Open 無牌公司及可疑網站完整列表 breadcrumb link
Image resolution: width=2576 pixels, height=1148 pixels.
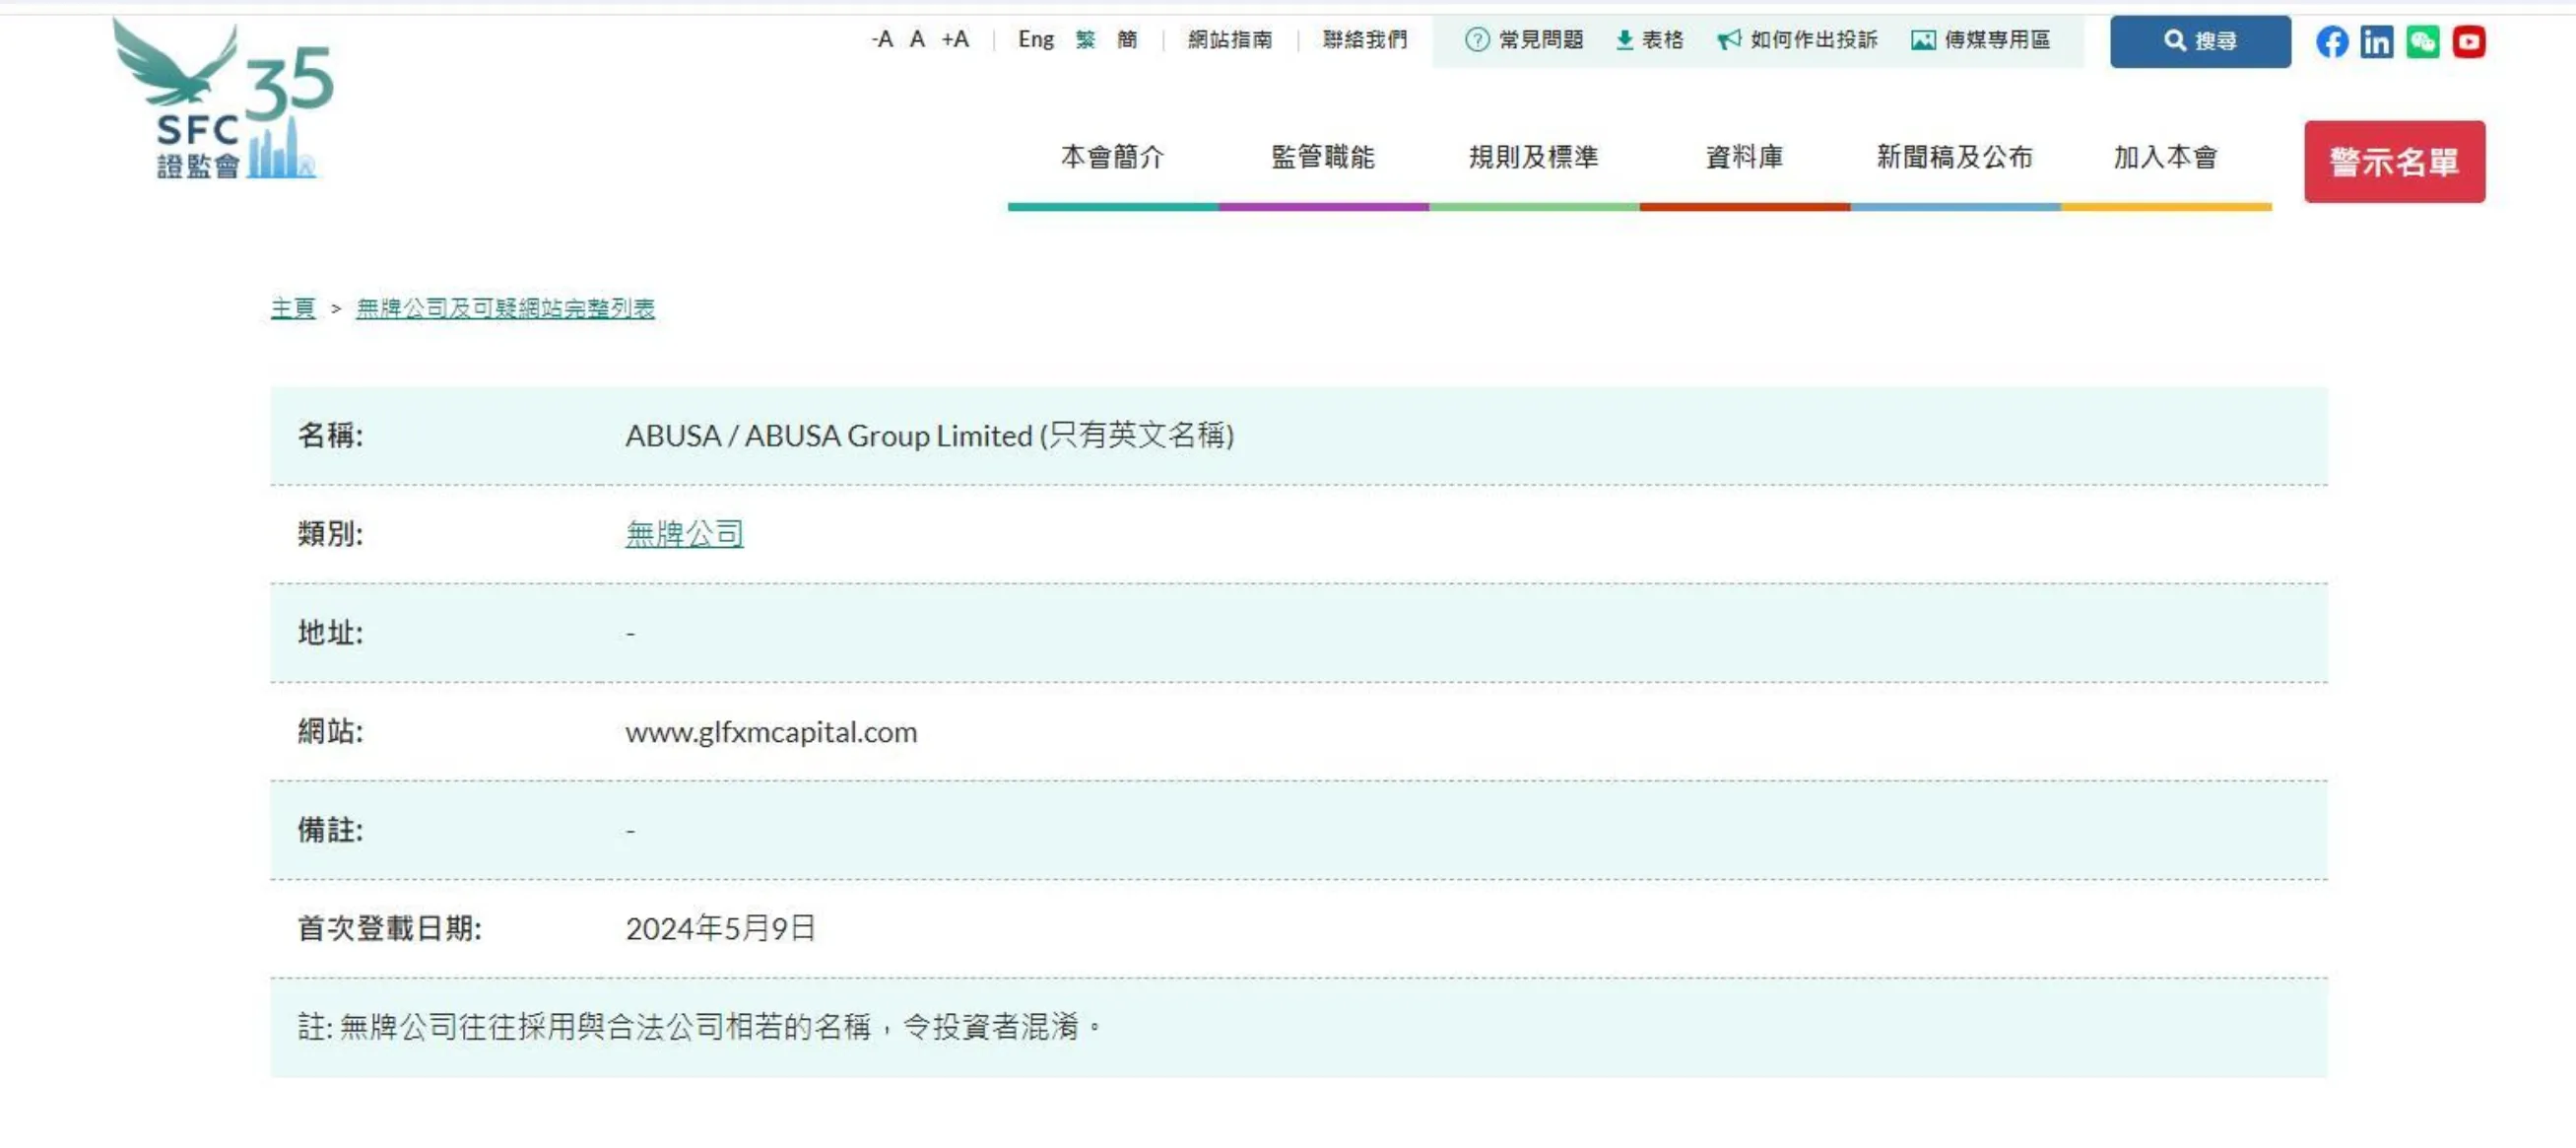[x=505, y=308]
